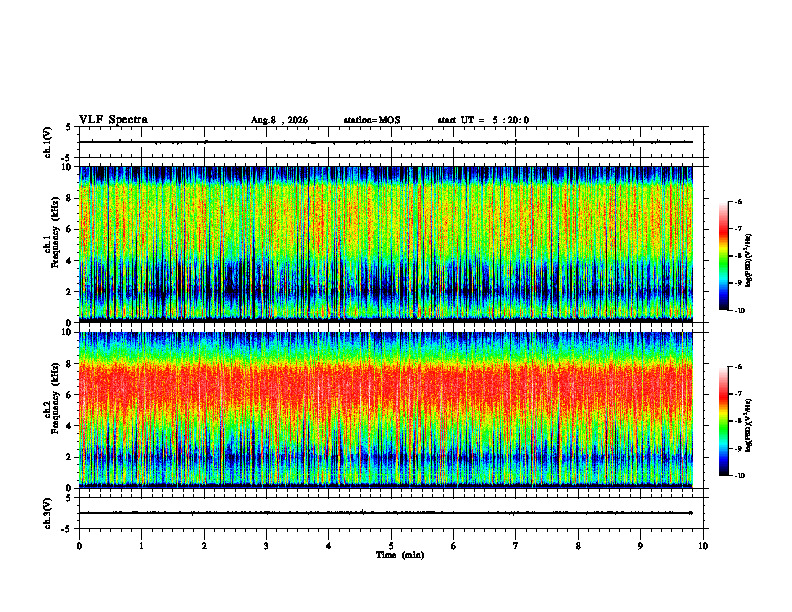Click the "VLF Spectra" plot title
Image resolution: width=792 pixels, height=612 pixels.
113,120
